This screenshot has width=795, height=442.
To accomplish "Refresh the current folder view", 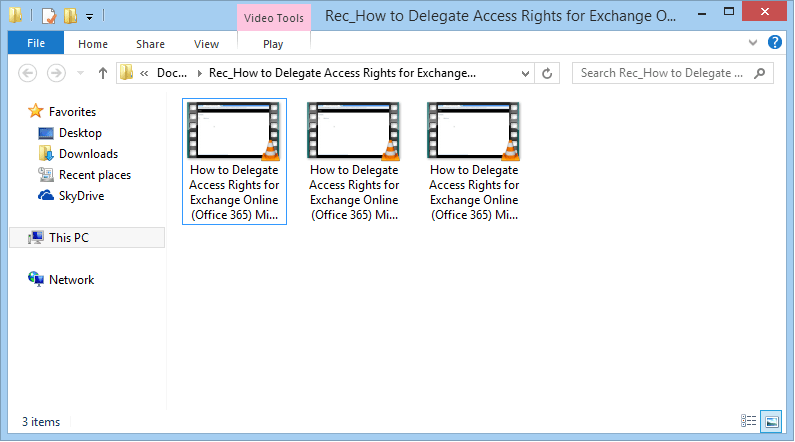I will pos(547,73).
